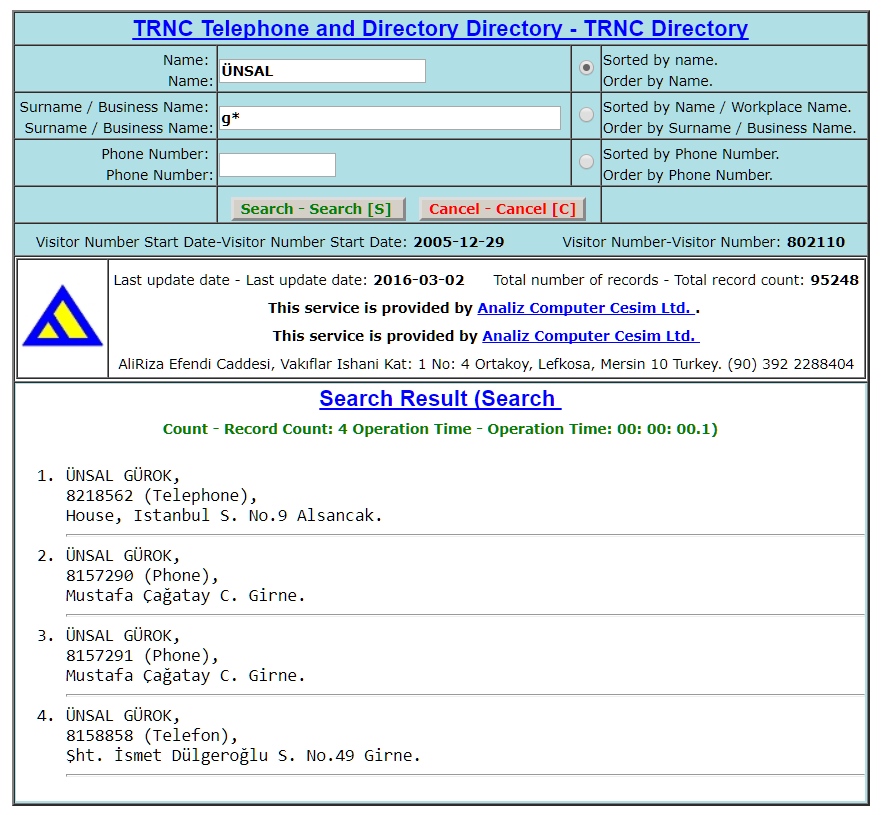
Task: Click the total record count 95248
Action: (834, 280)
